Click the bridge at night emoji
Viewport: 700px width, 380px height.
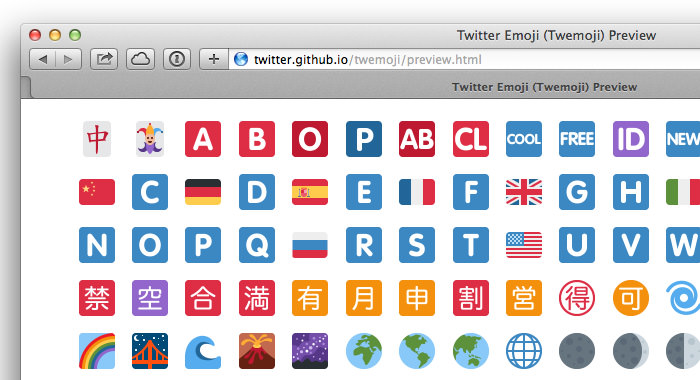[x=150, y=351]
